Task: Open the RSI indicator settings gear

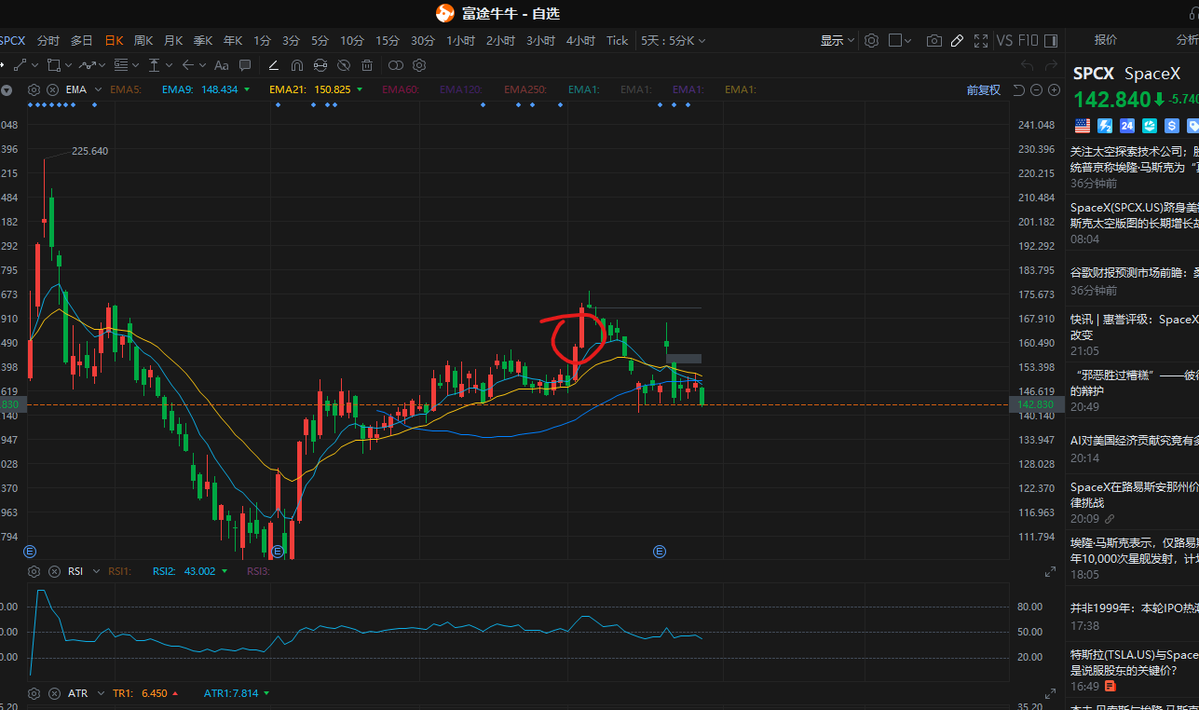Action: click(x=34, y=571)
